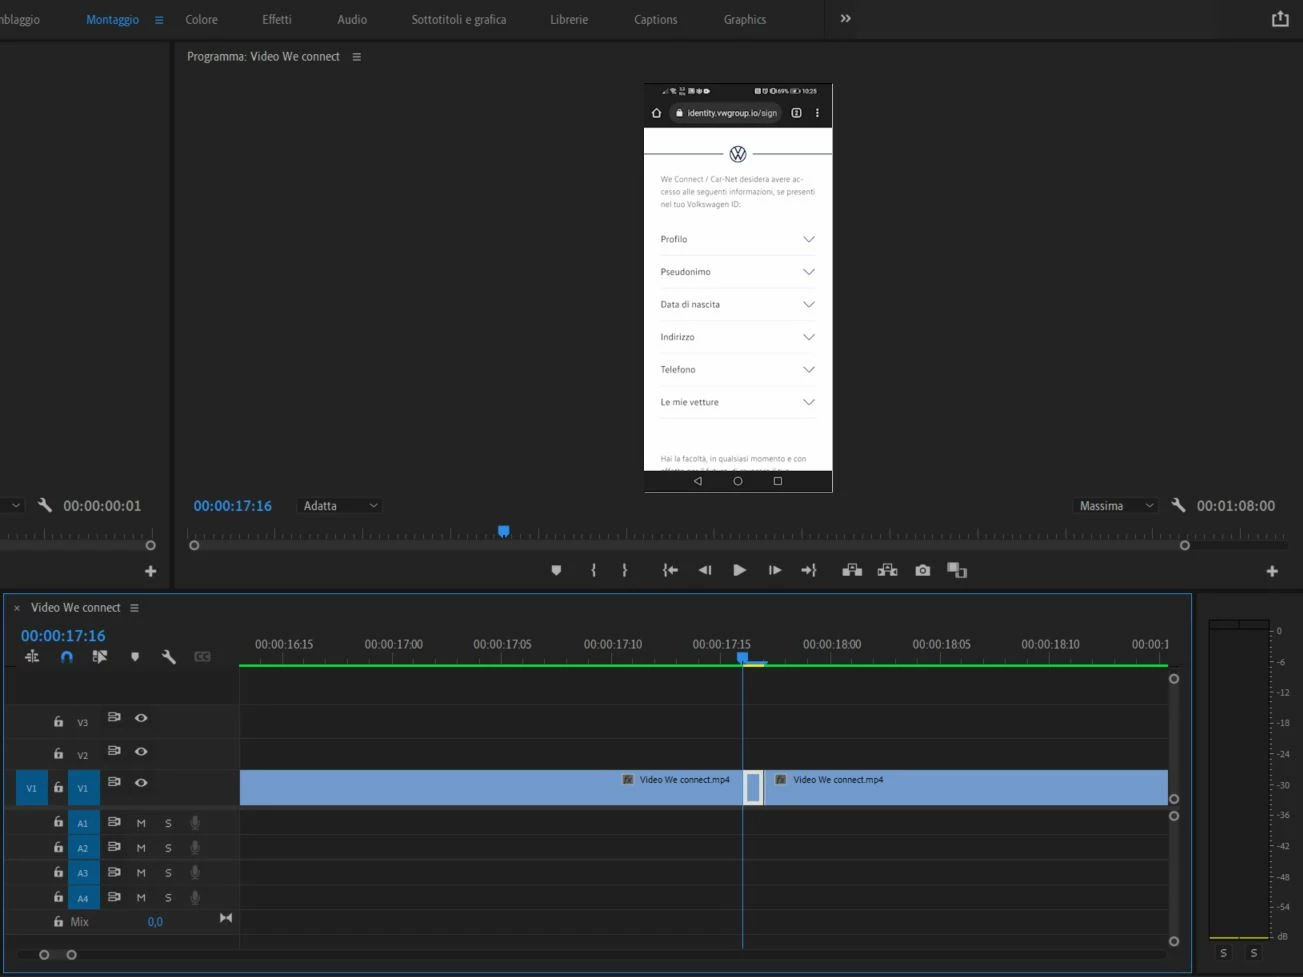Screen dimensions: 1303x977
Task: Open Program monitor panel menu
Action: point(357,57)
